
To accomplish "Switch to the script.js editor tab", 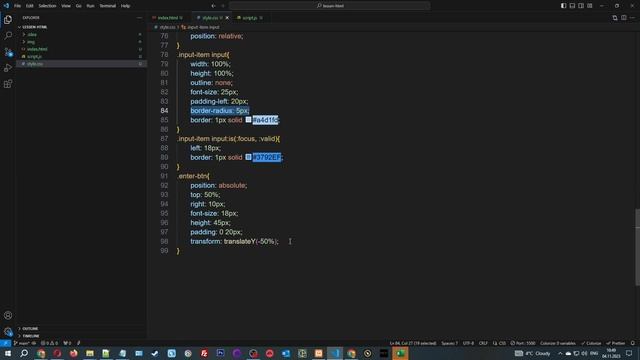I will [250, 18].
